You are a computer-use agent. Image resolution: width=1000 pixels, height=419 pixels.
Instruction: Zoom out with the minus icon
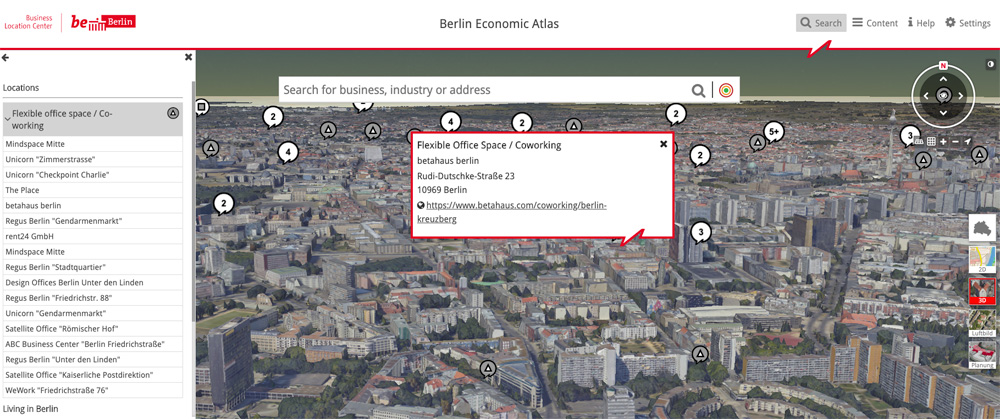[955, 141]
